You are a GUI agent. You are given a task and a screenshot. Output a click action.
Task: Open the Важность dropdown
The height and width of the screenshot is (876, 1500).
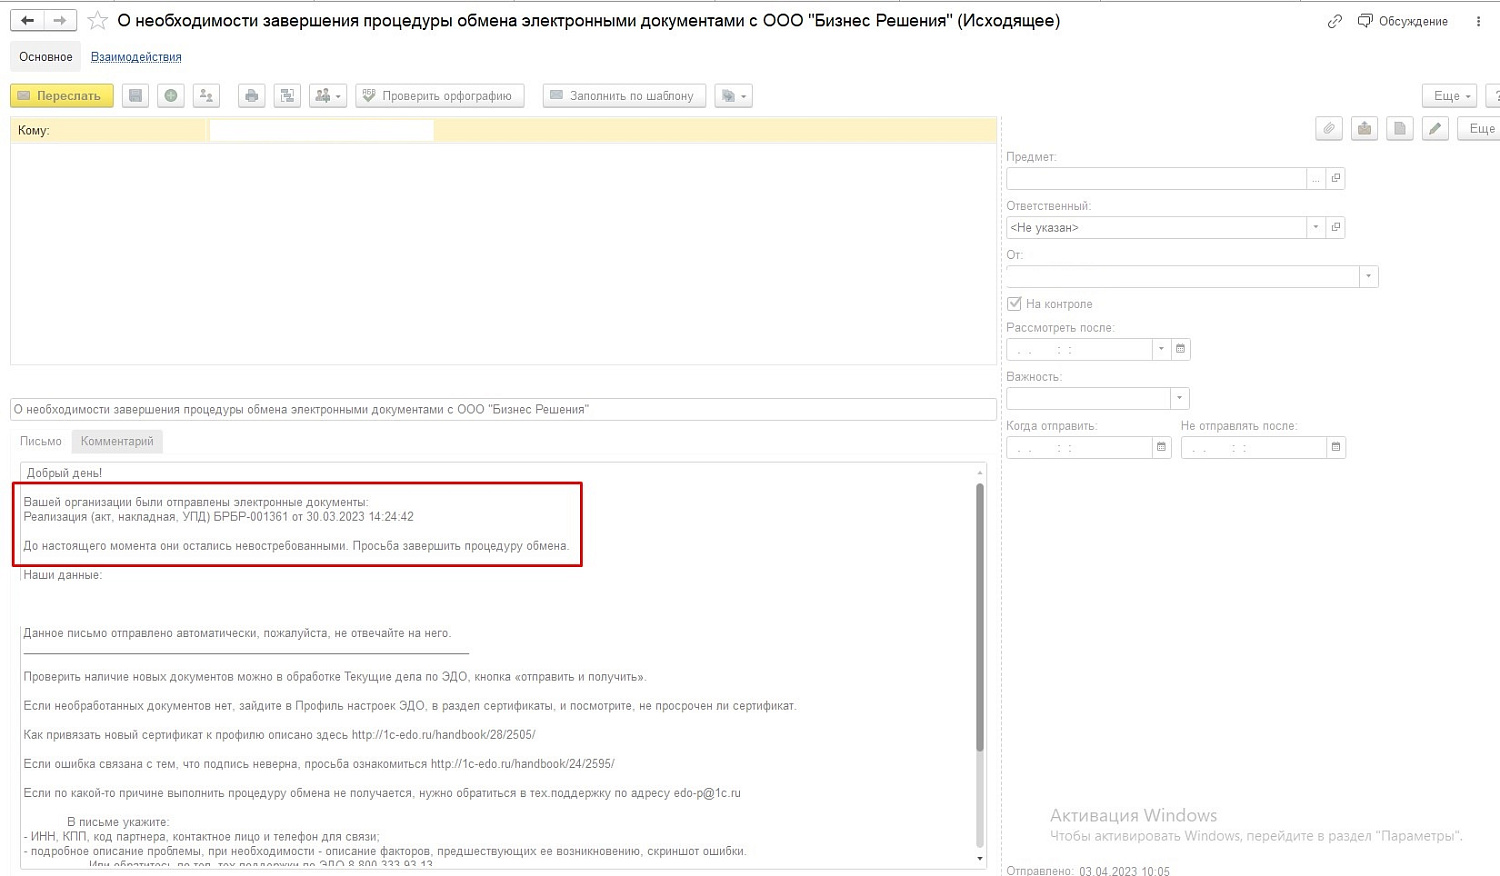(1179, 398)
